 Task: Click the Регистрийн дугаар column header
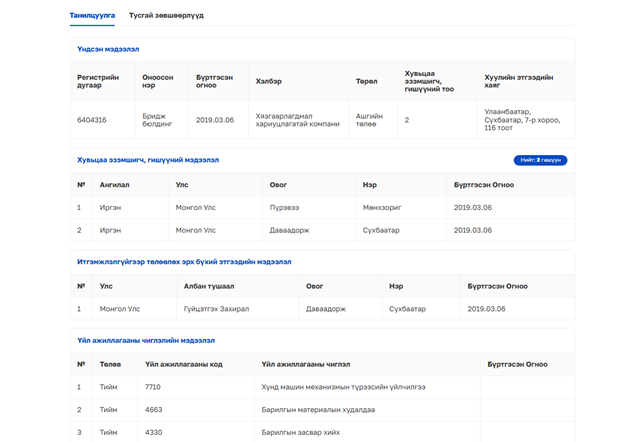[x=98, y=81]
